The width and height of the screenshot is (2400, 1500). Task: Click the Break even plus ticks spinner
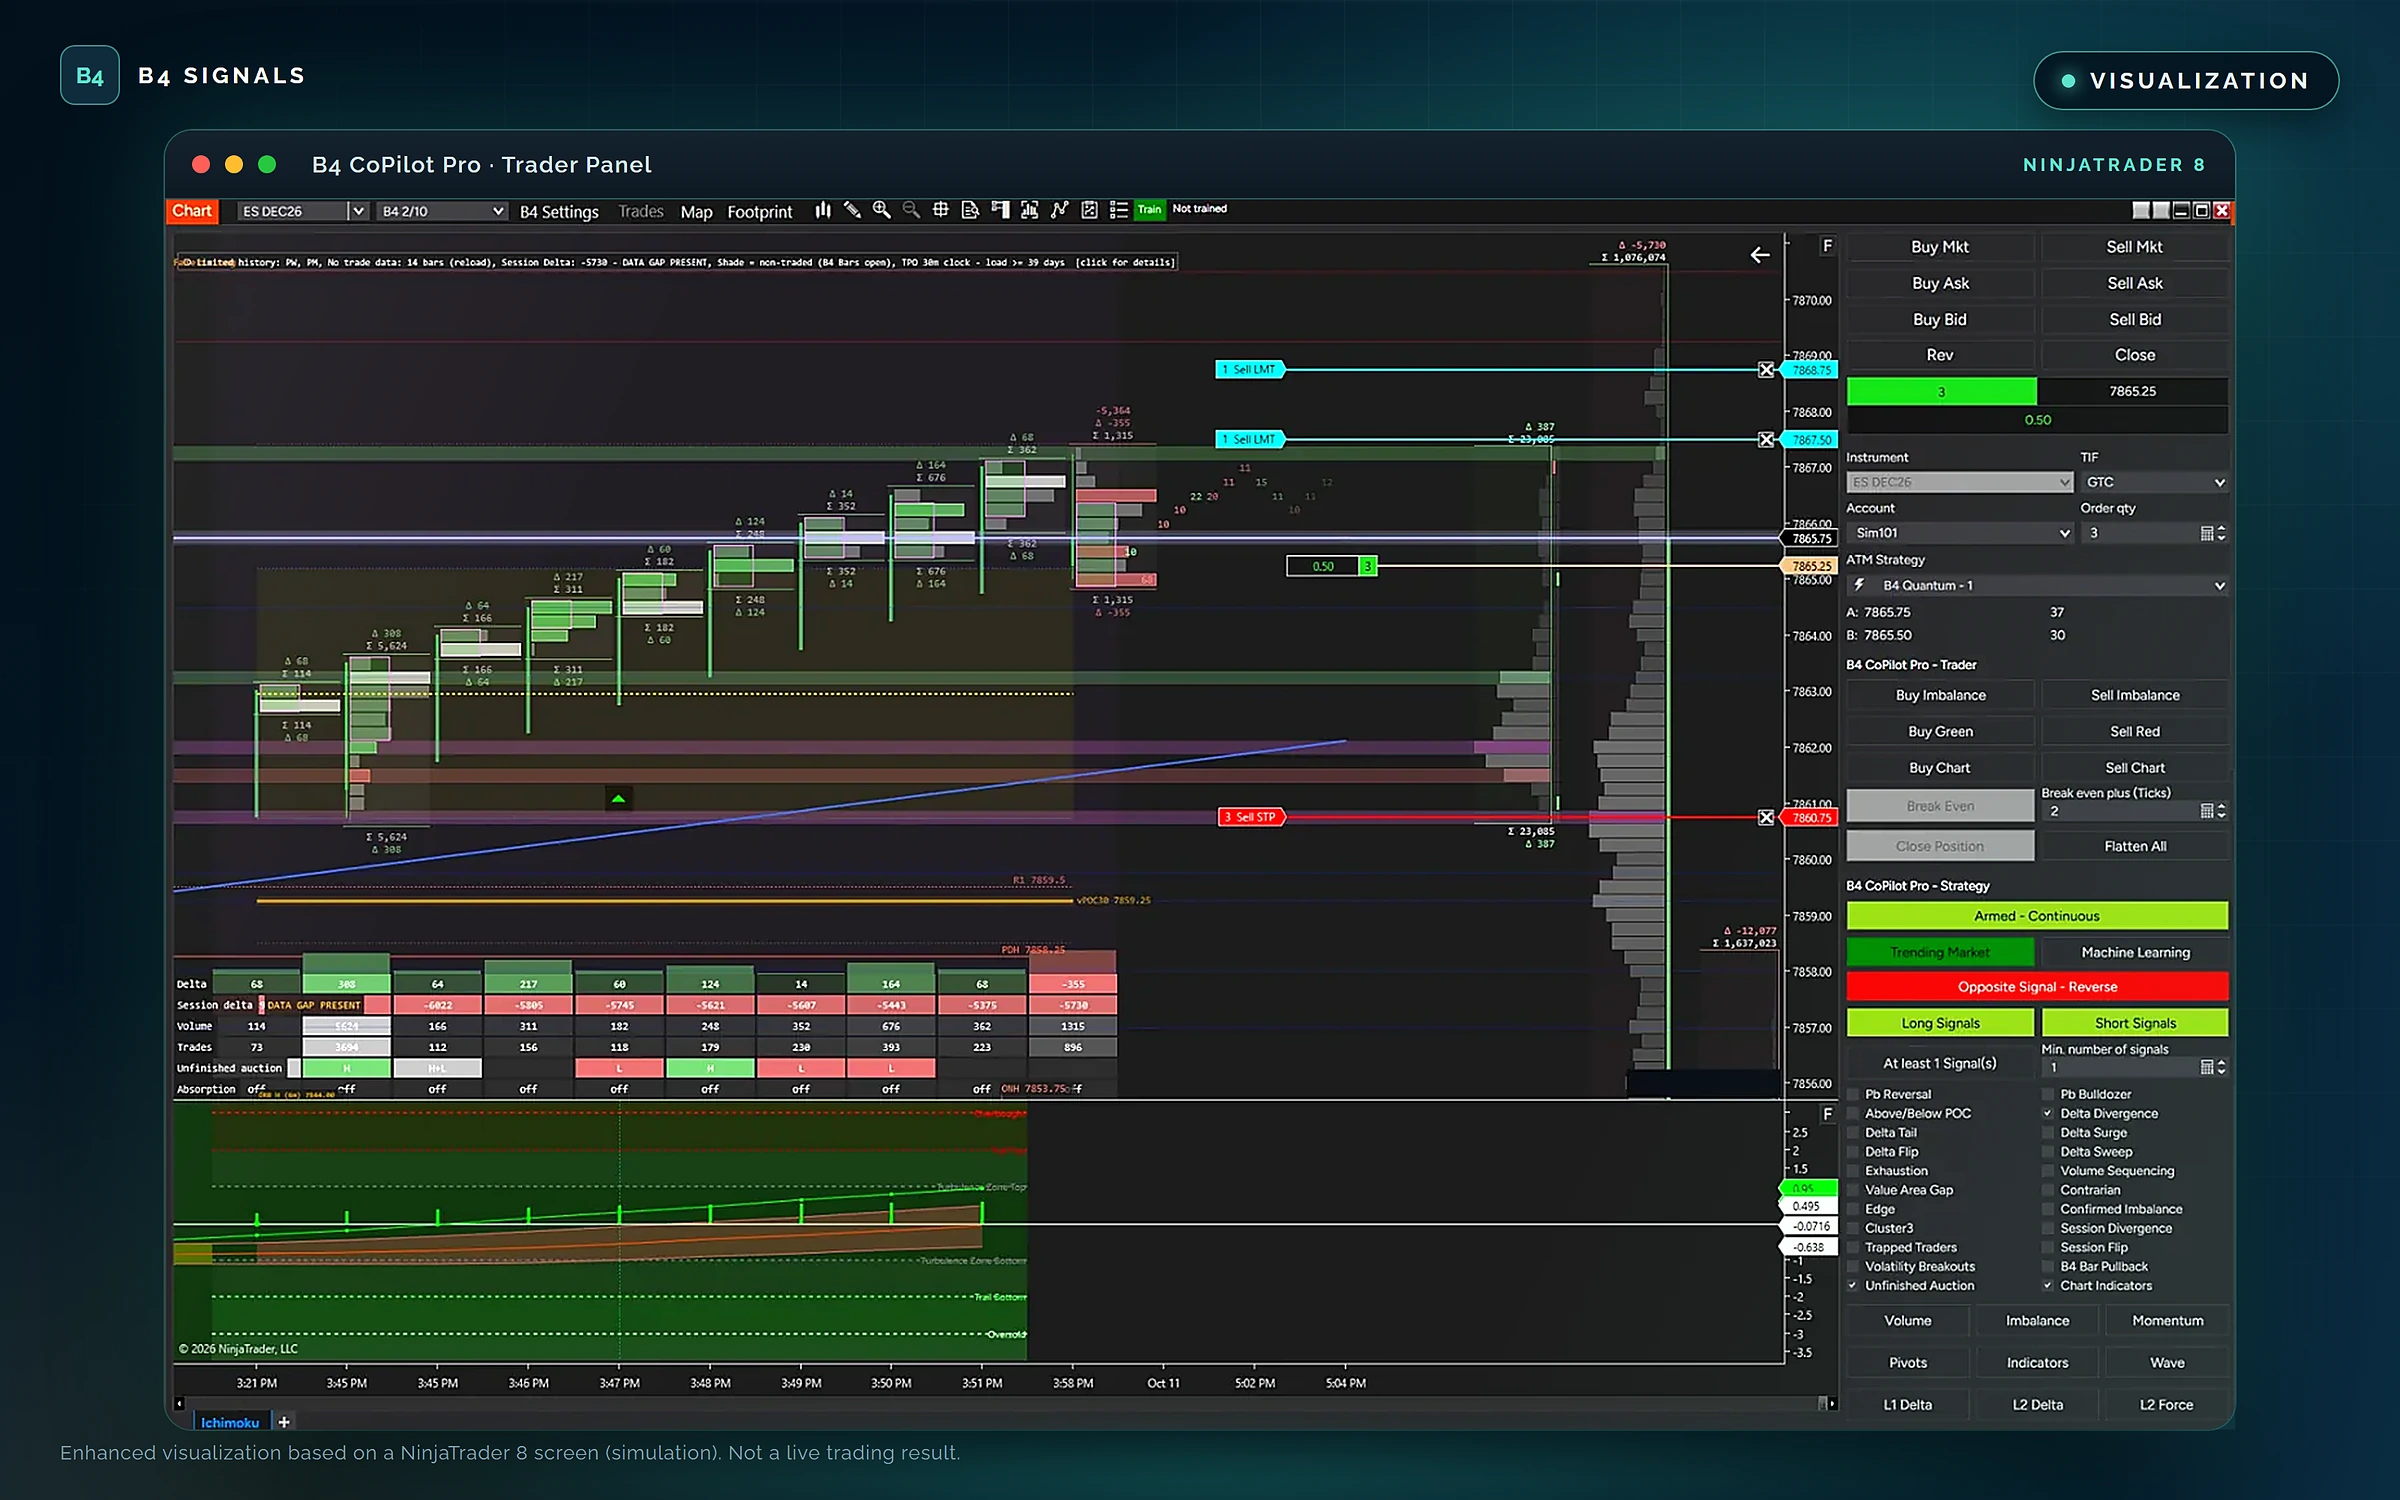coord(2221,811)
